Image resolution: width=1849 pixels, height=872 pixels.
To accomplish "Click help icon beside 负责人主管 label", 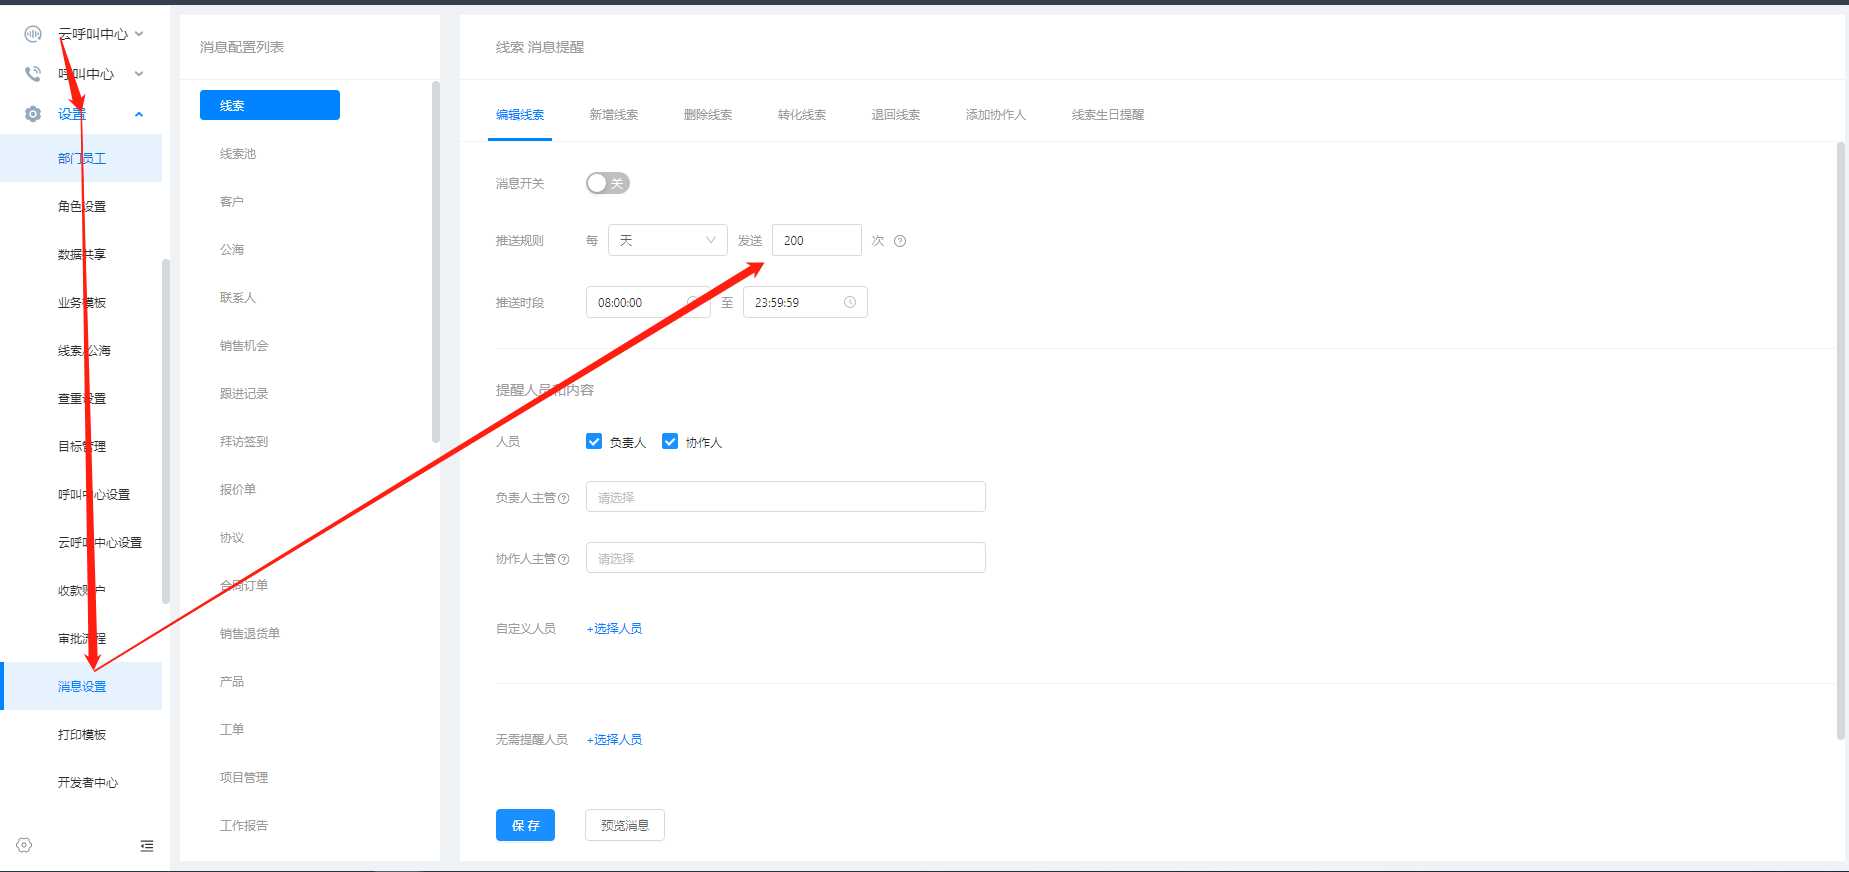I will pyautogui.click(x=564, y=498).
